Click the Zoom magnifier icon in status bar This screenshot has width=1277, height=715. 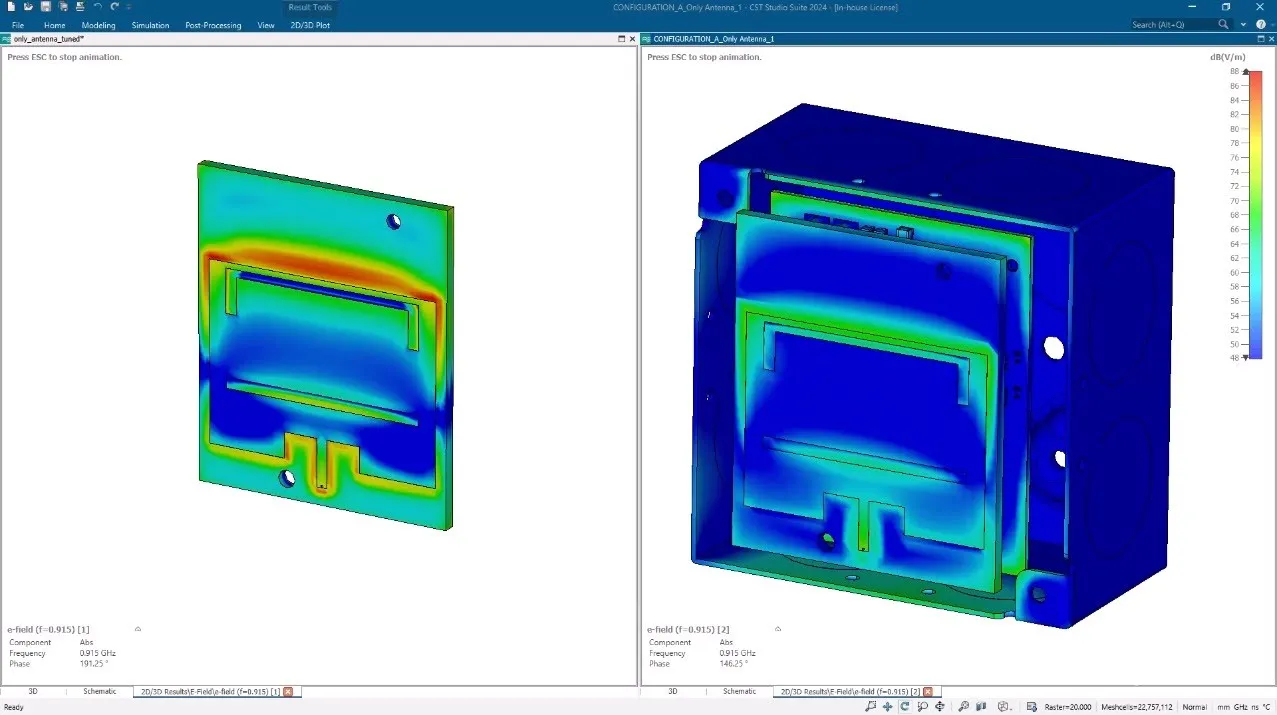tap(963, 707)
